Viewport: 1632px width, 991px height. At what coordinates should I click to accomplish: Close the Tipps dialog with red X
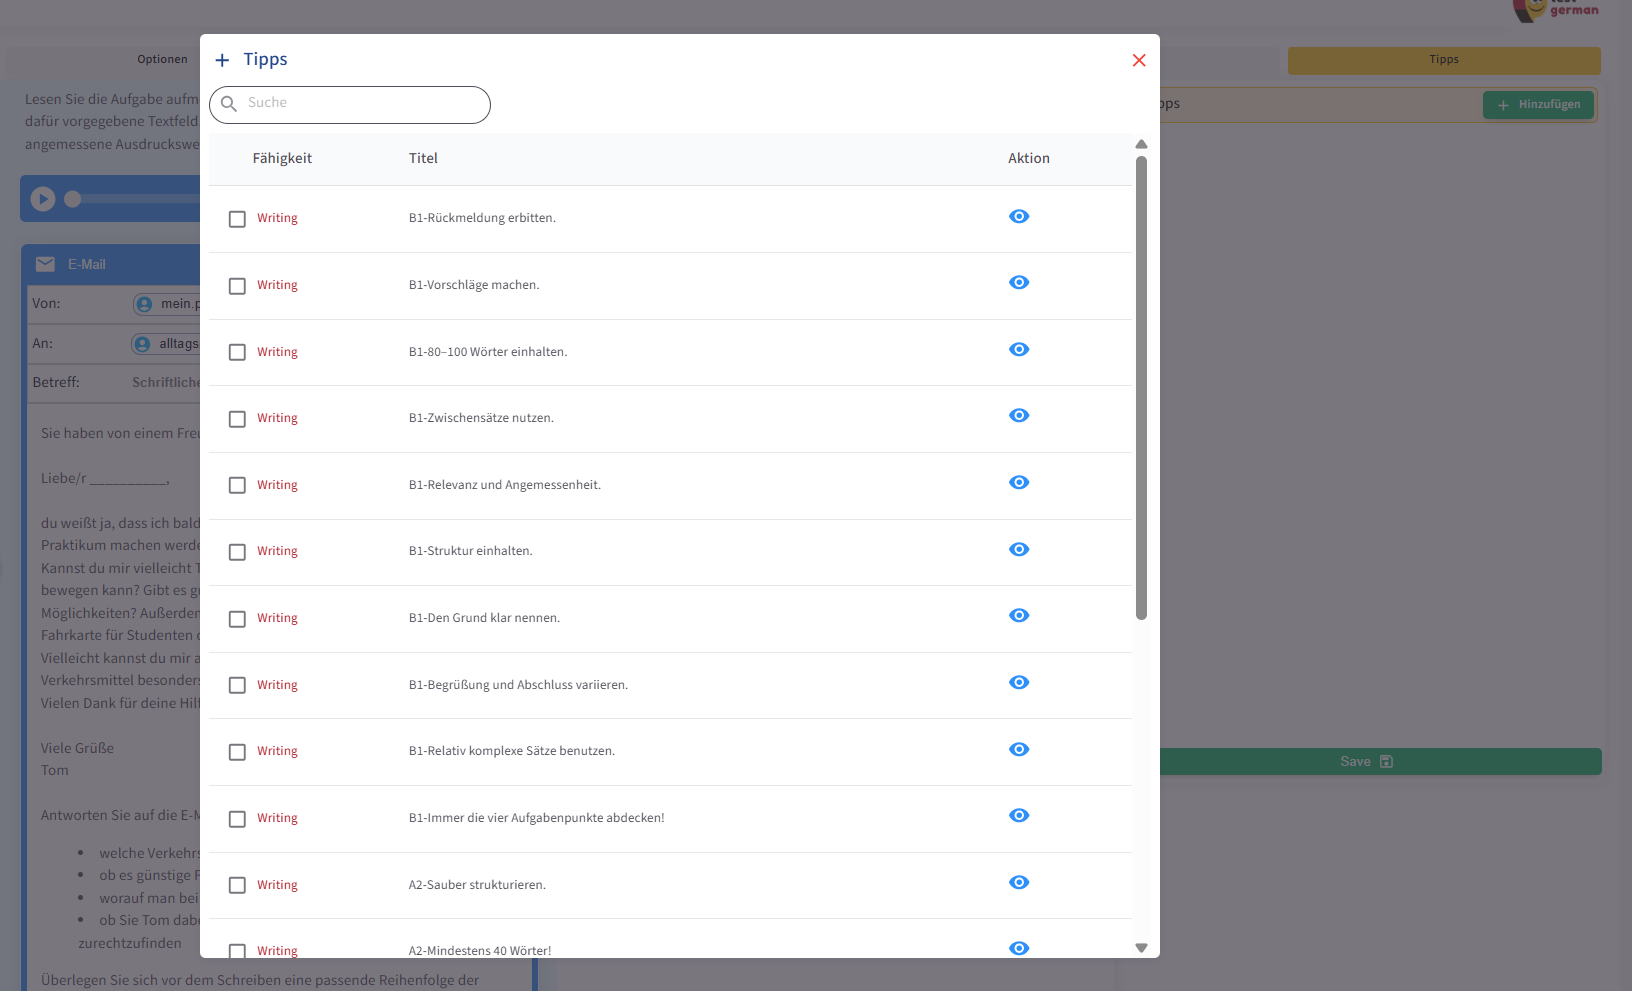pos(1138,61)
